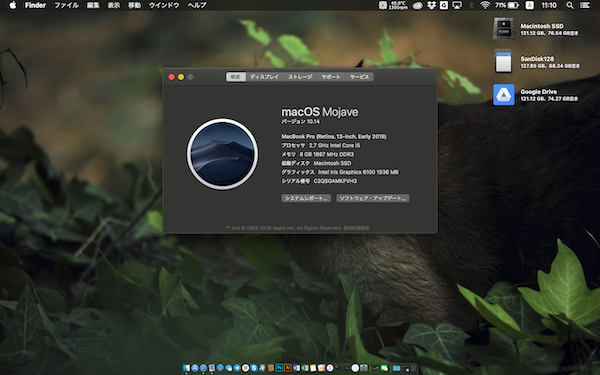Open the Wi-Fi menu bar icon
Screen dimensions: 600x375
tap(485, 5)
